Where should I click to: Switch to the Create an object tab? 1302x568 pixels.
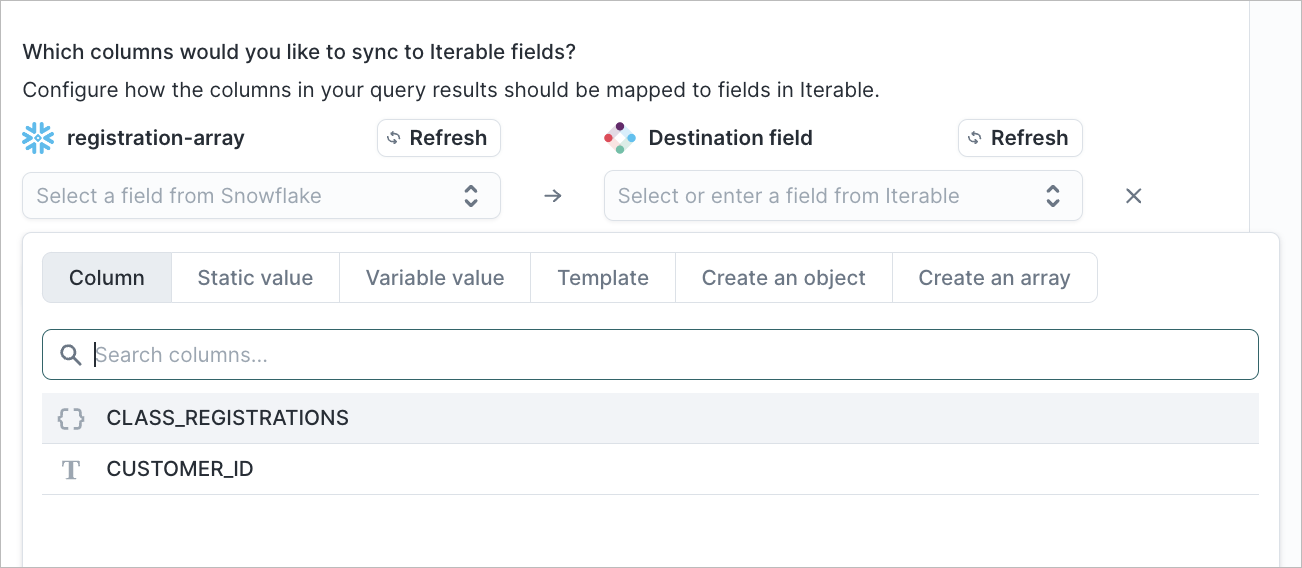click(x=784, y=278)
